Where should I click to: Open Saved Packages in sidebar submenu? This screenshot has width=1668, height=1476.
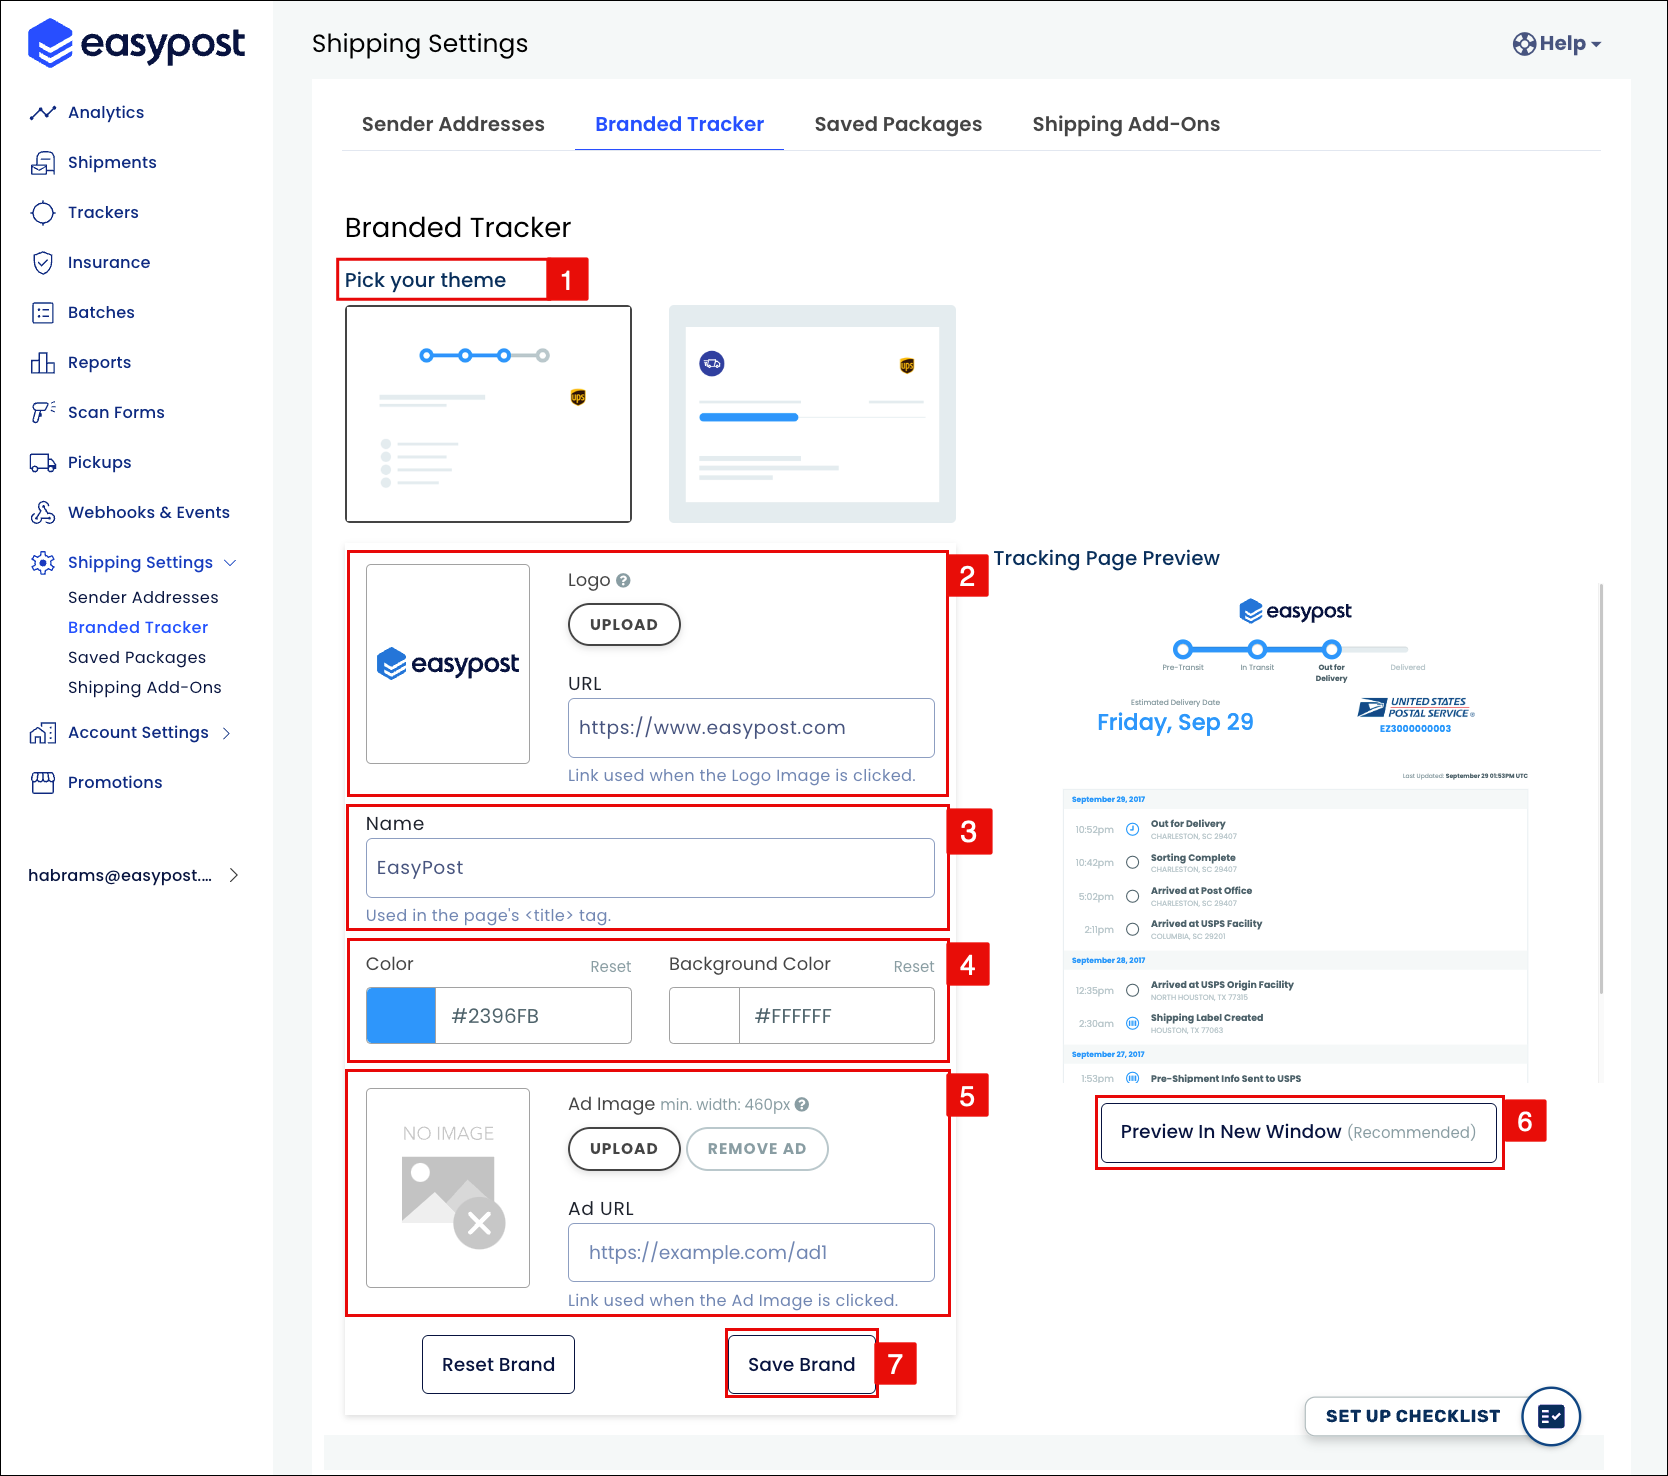(137, 658)
